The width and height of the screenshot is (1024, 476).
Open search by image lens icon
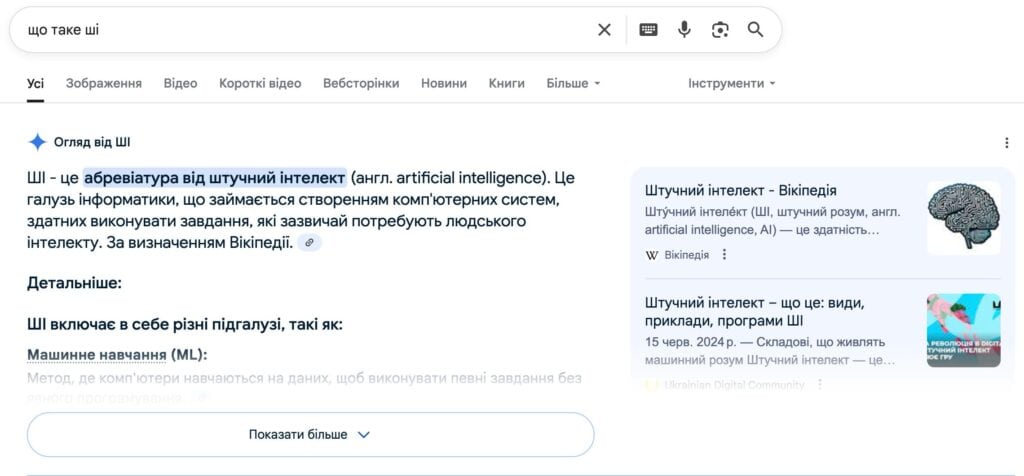[x=720, y=30]
